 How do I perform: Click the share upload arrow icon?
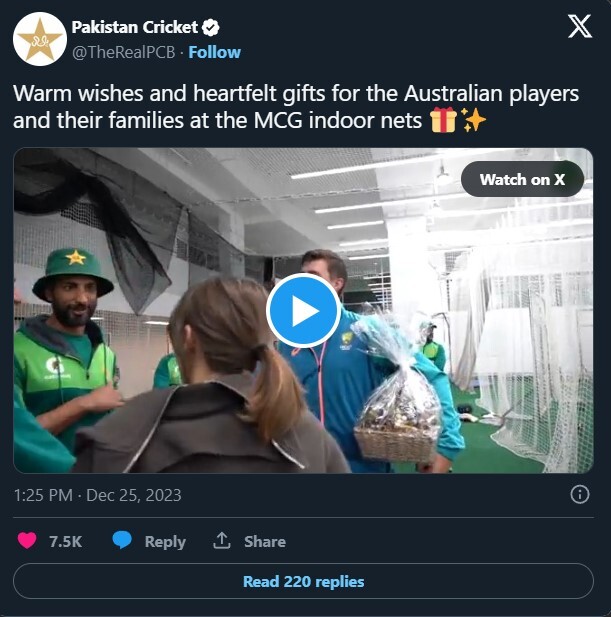point(222,541)
